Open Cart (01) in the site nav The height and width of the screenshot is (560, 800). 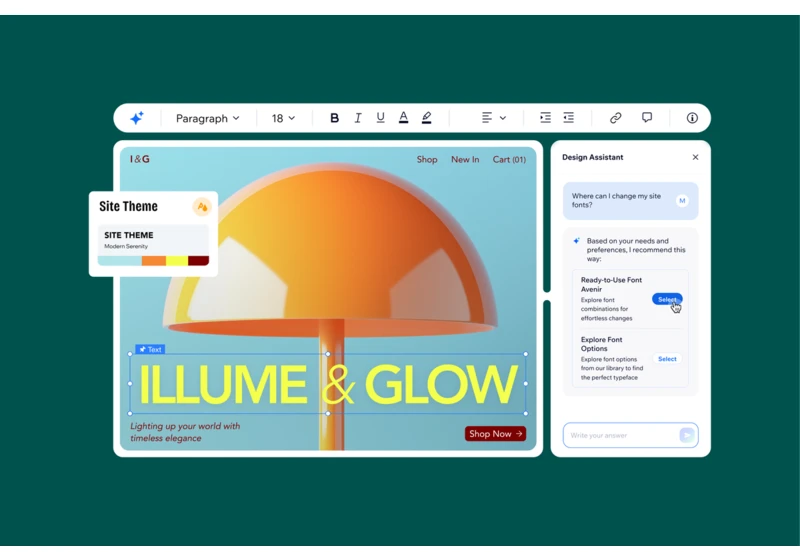509,160
